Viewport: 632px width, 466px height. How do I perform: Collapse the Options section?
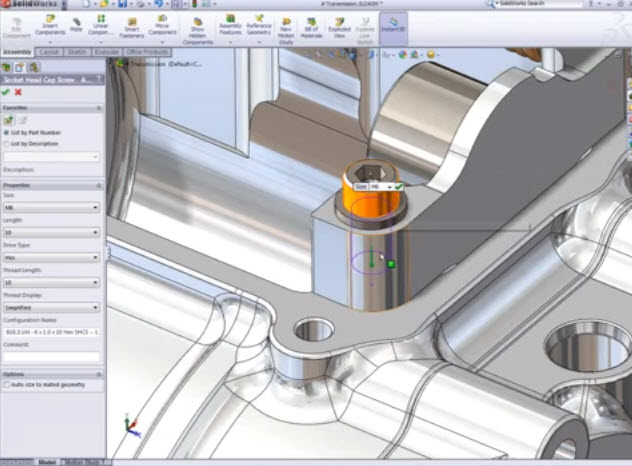[99, 374]
